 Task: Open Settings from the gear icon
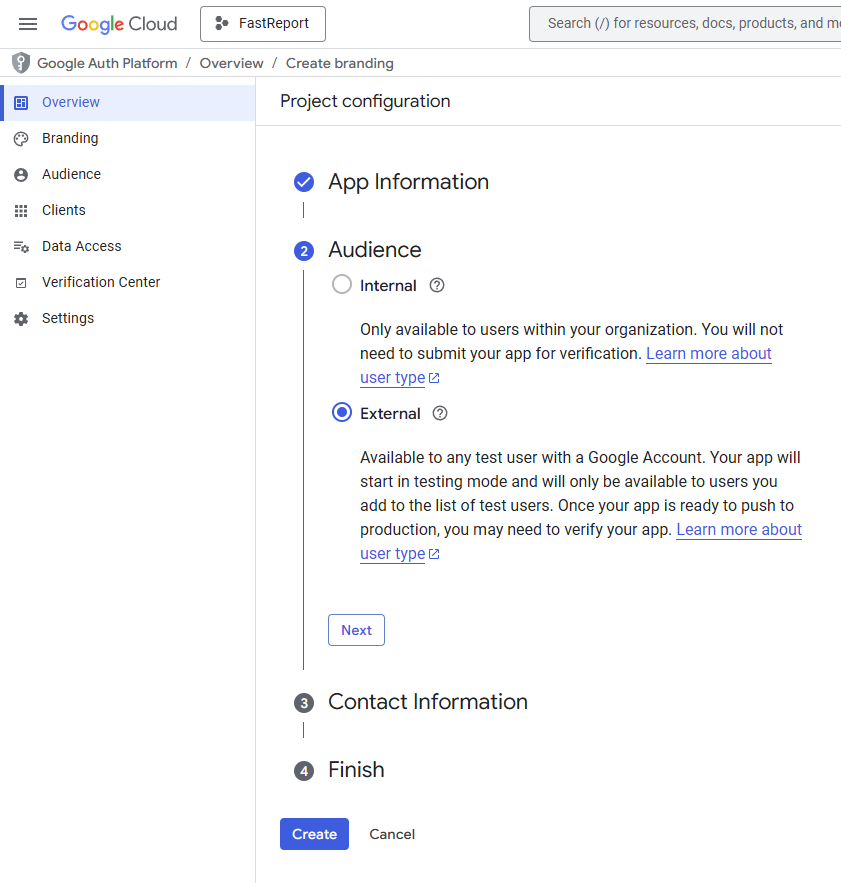[21, 318]
